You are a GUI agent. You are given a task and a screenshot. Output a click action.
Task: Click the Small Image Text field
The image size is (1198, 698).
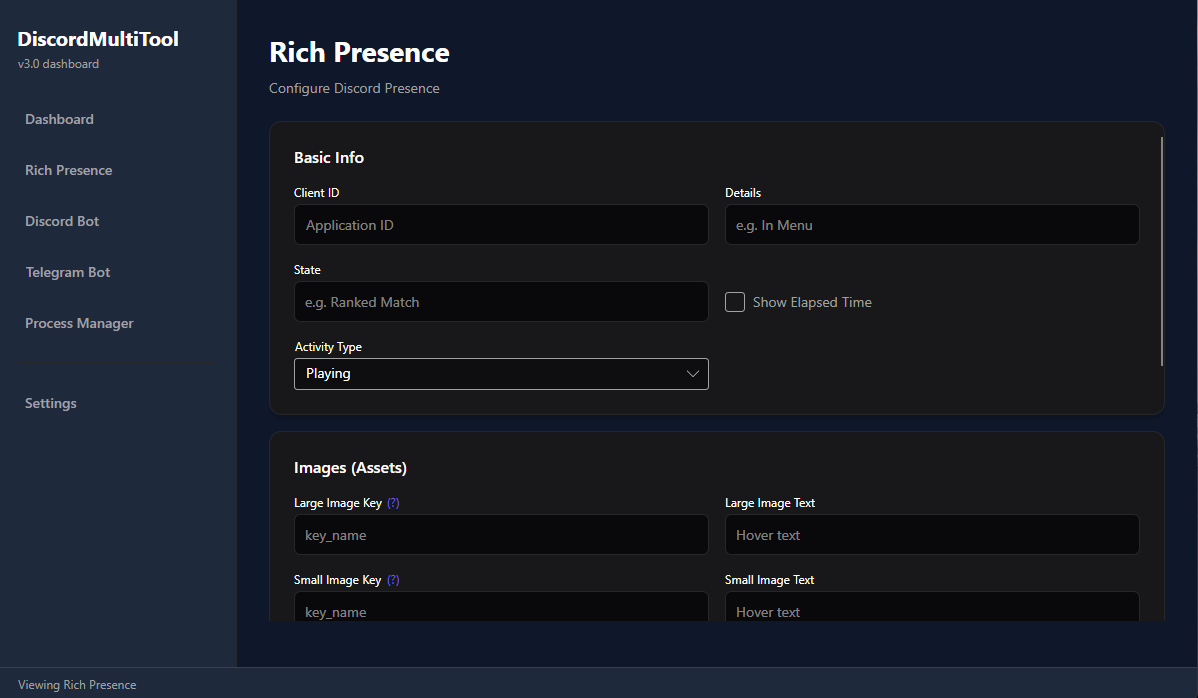pyautogui.click(x=931, y=608)
